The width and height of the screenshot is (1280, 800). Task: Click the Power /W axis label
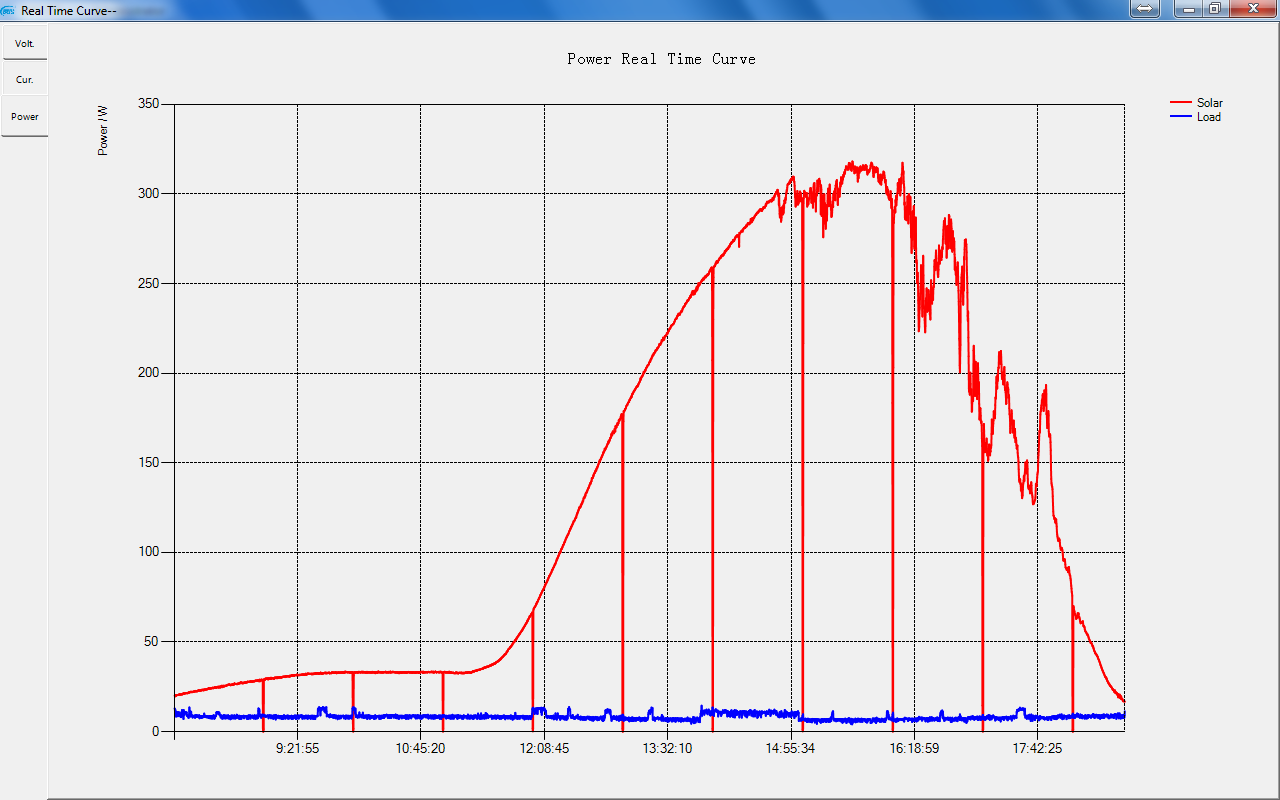(x=103, y=130)
